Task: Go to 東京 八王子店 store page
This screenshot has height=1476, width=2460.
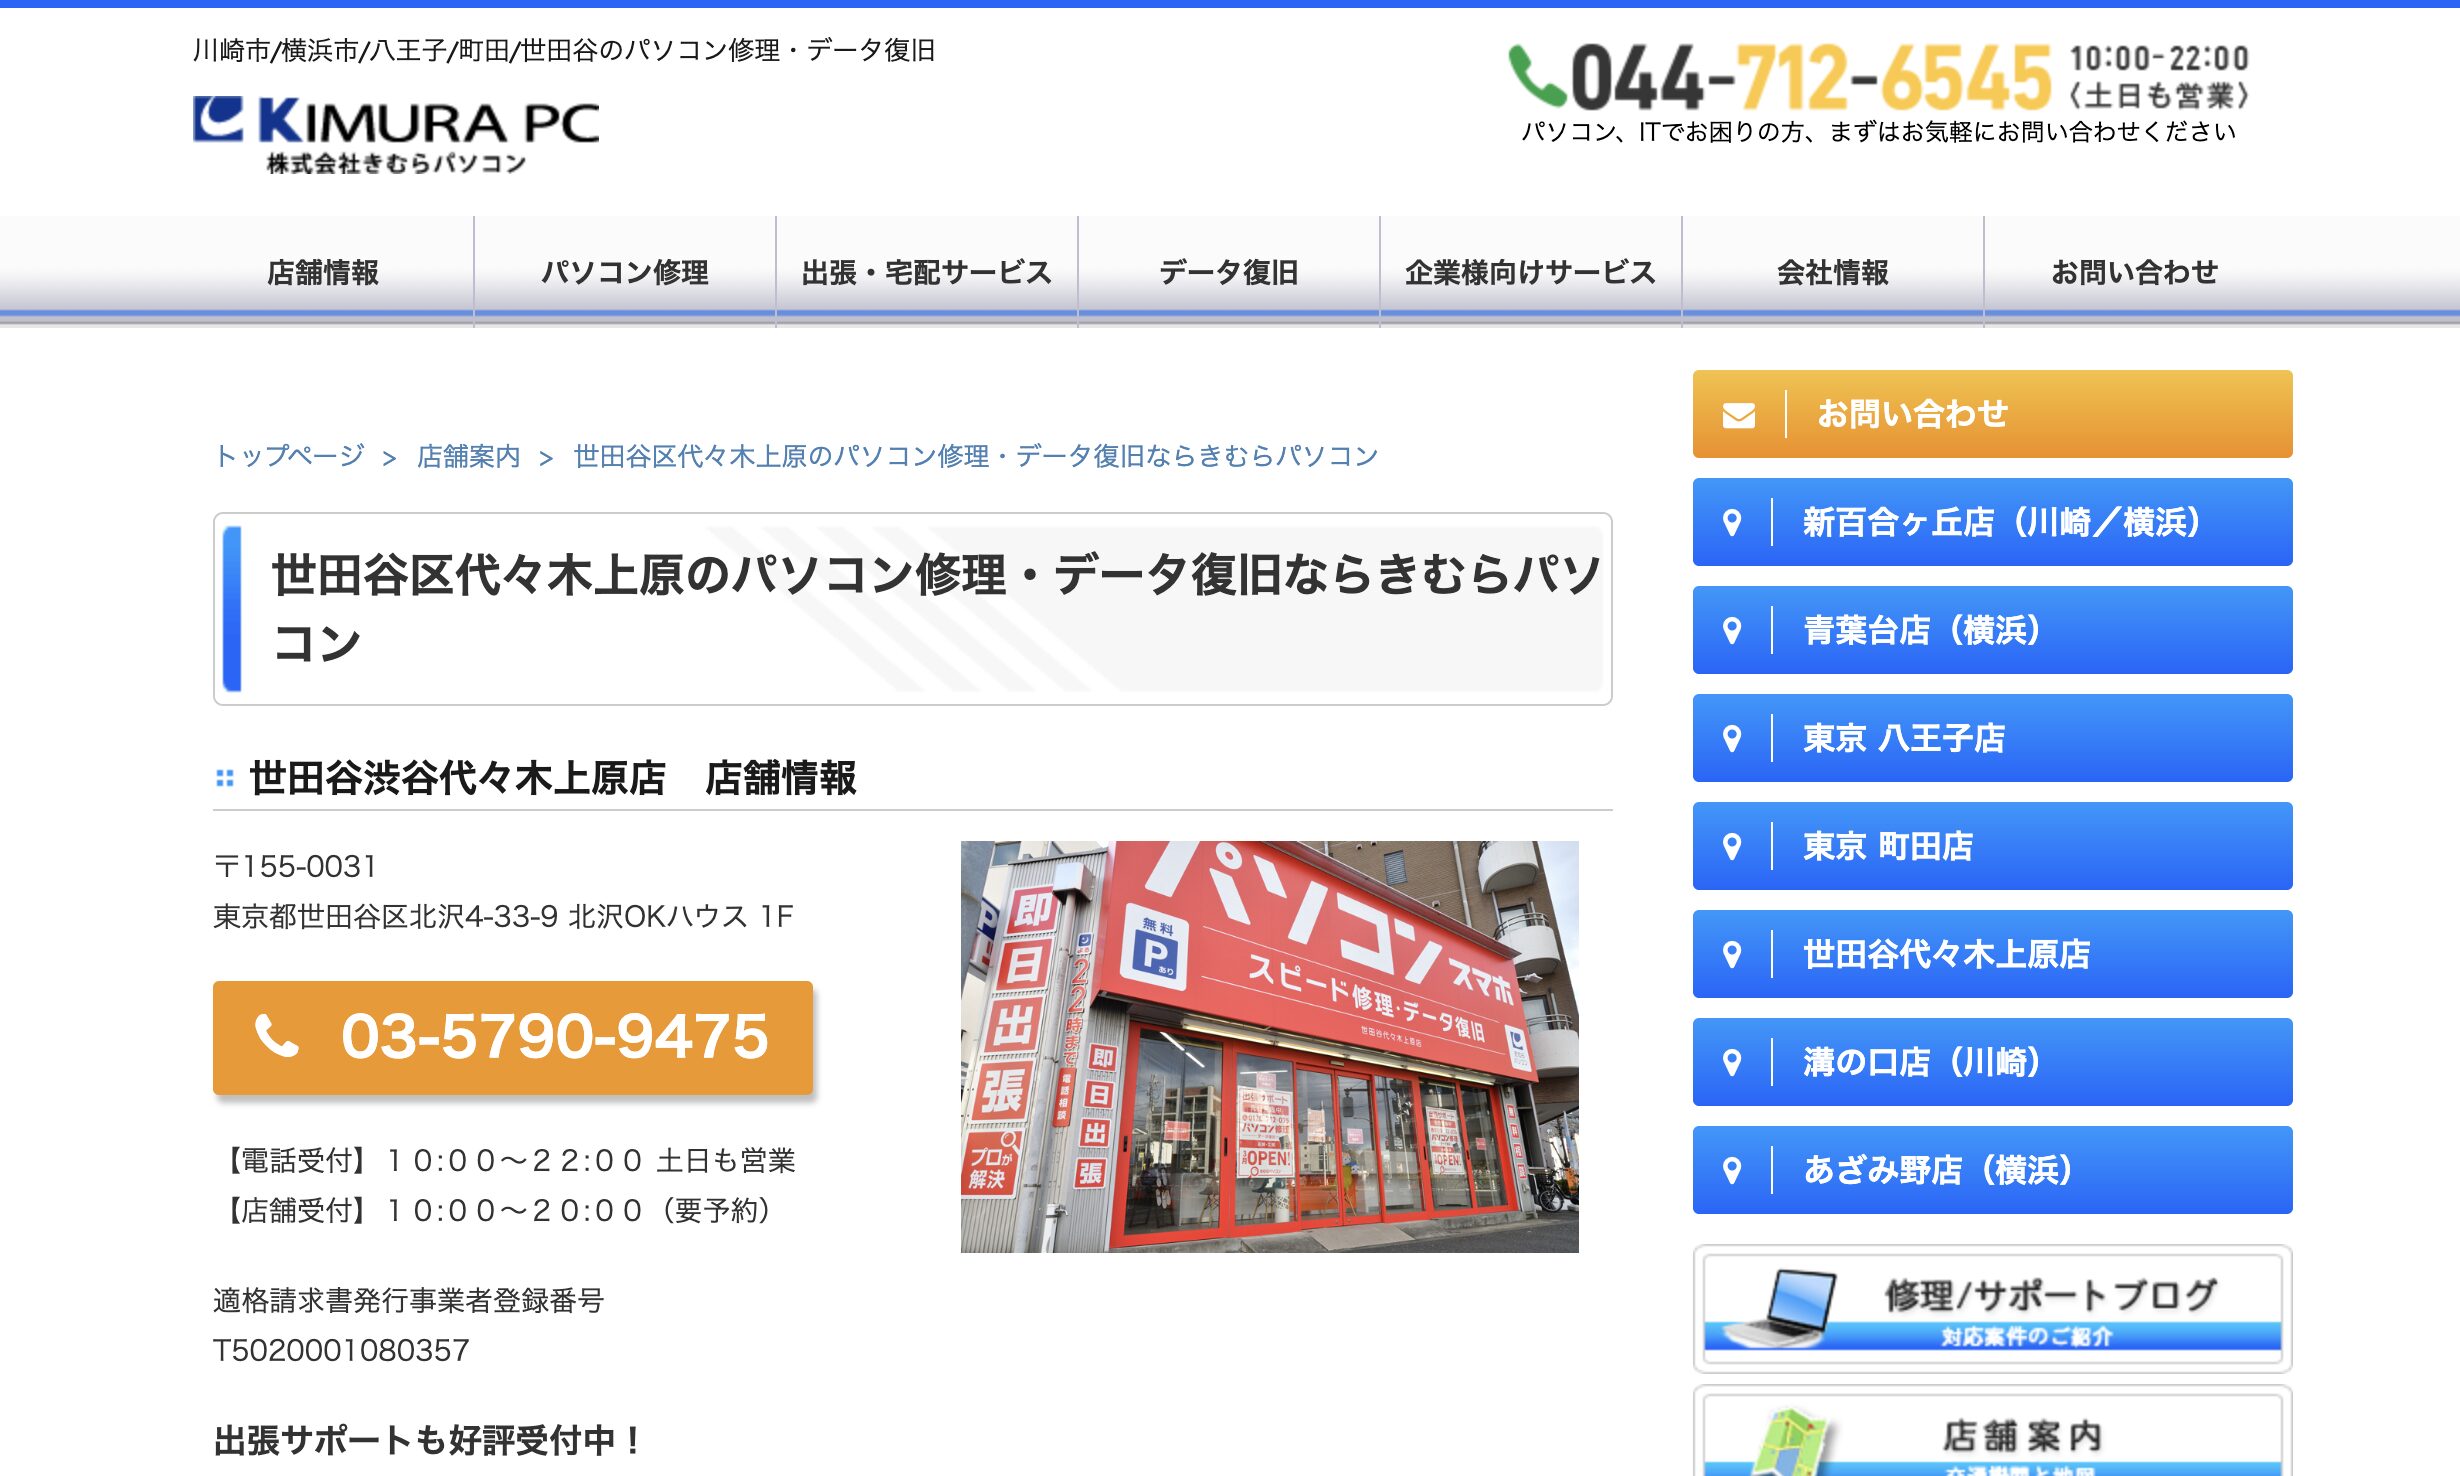Action: [x=1992, y=738]
